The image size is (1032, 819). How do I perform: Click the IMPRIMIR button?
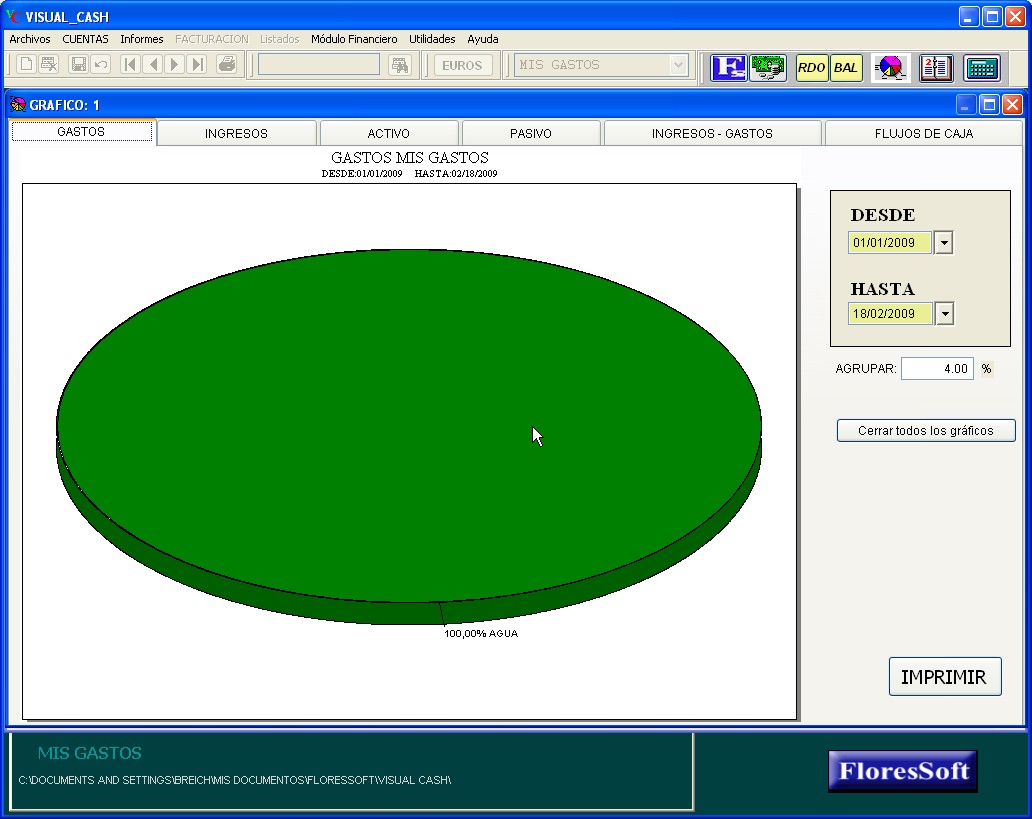[944, 676]
